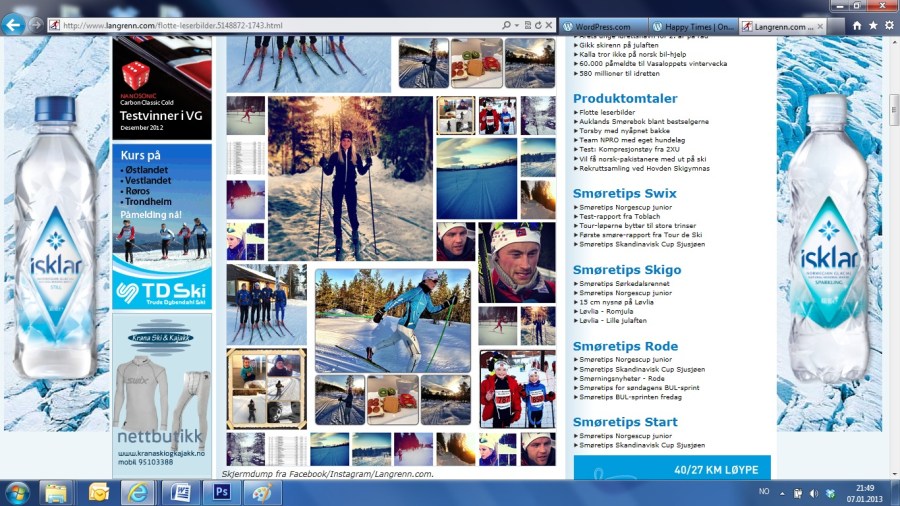Open the browser Home icon
The height and width of the screenshot is (506, 900).
pyautogui.click(x=856, y=25)
